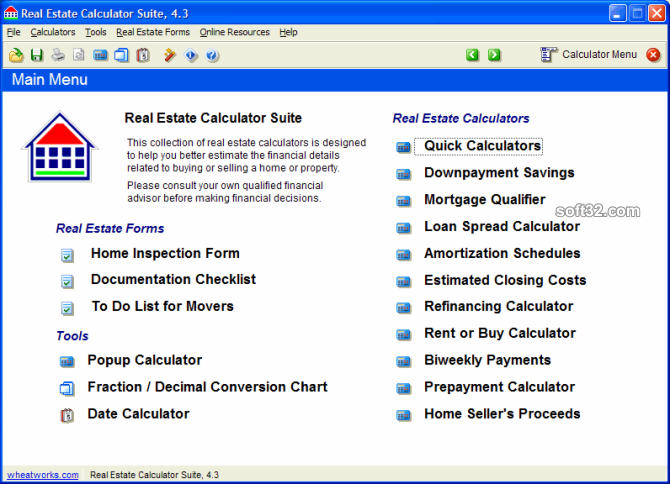This screenshot has height=484, width=670.
Task: Open Date Calculator tool
Action: point(138,414)
